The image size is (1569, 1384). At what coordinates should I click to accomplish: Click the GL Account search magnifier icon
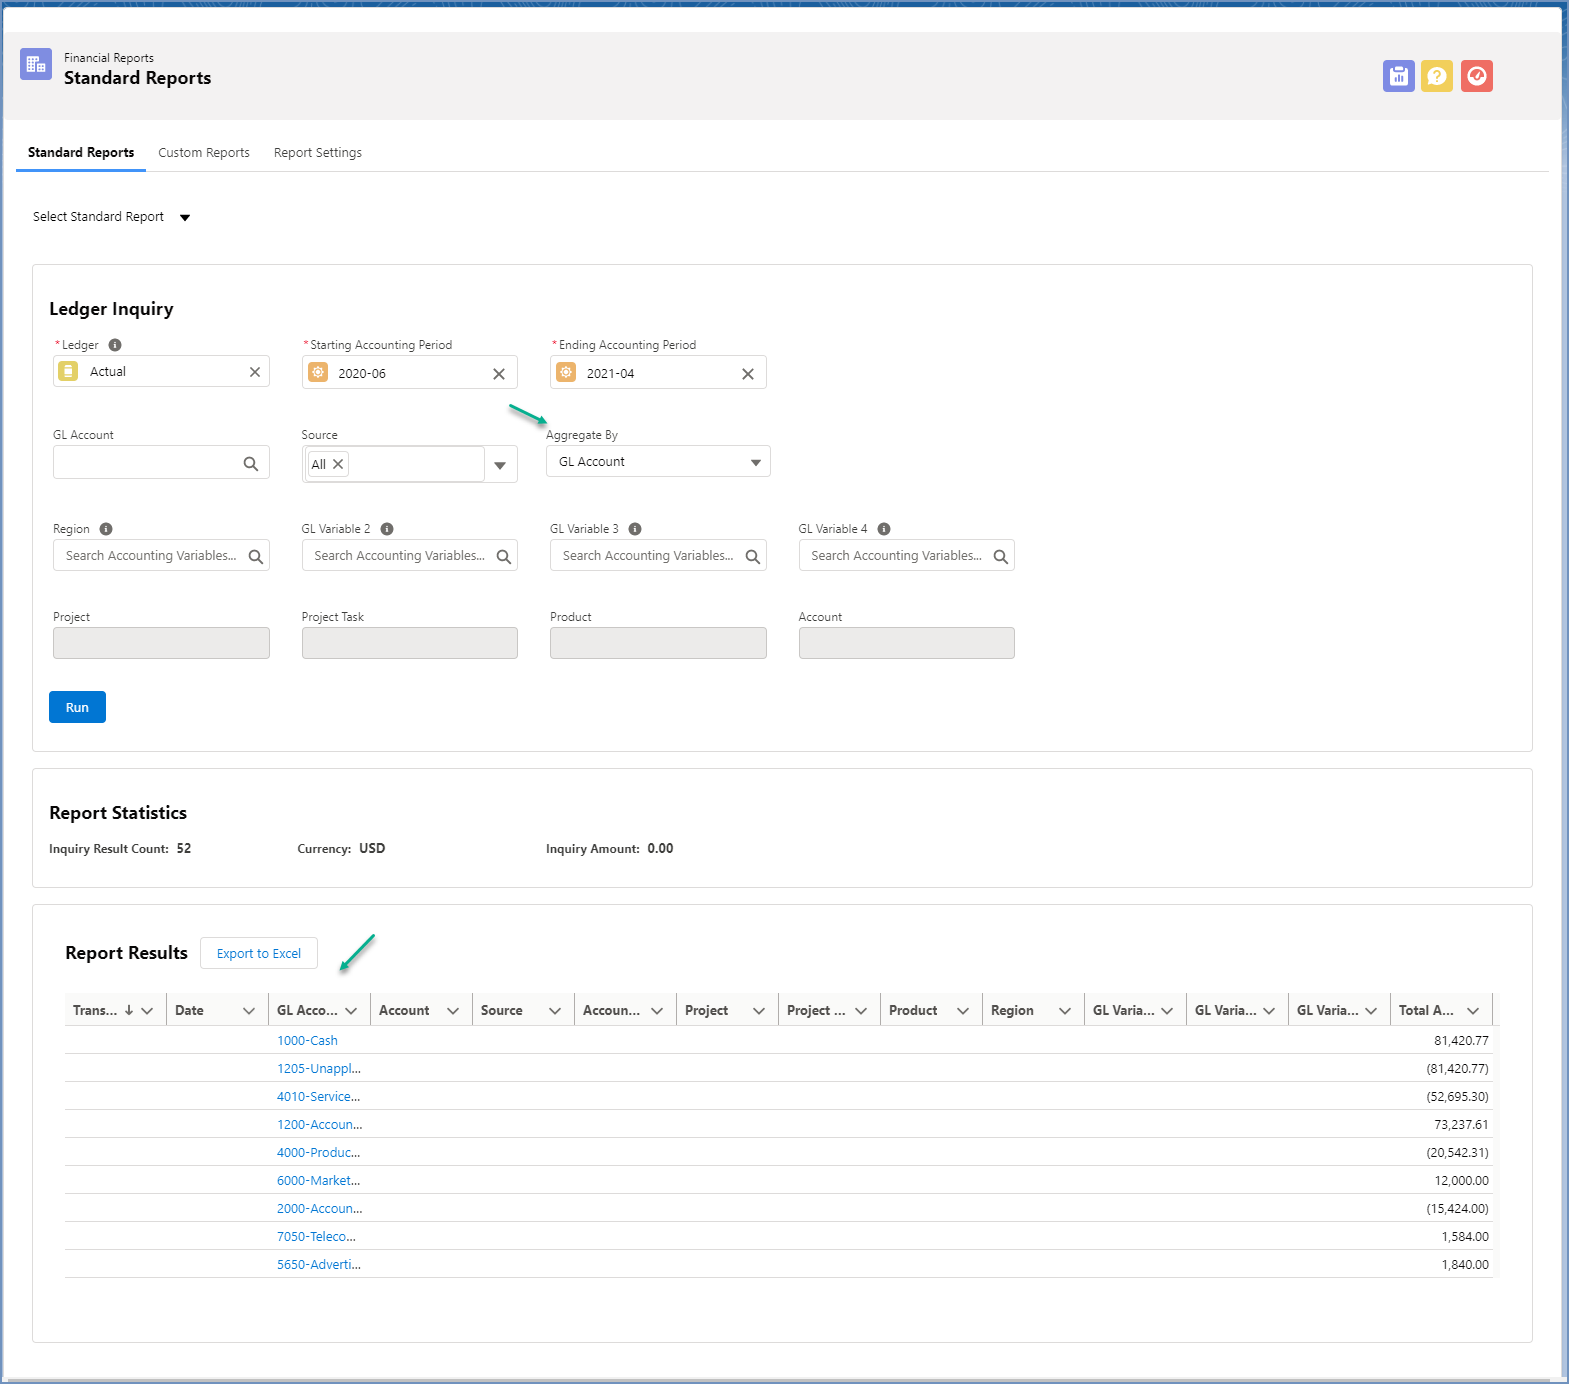tap(251, 464)
